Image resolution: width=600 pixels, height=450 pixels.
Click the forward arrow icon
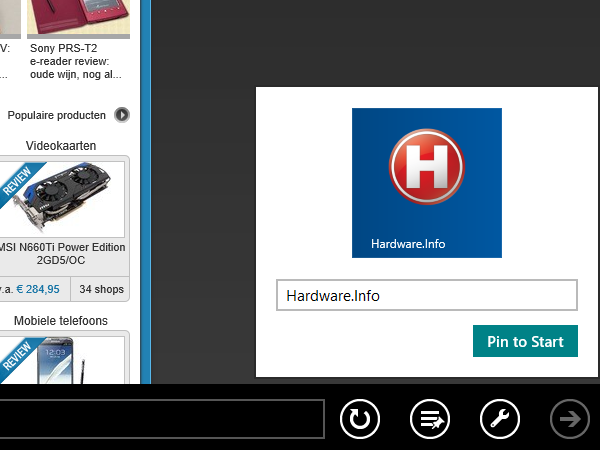570,419
